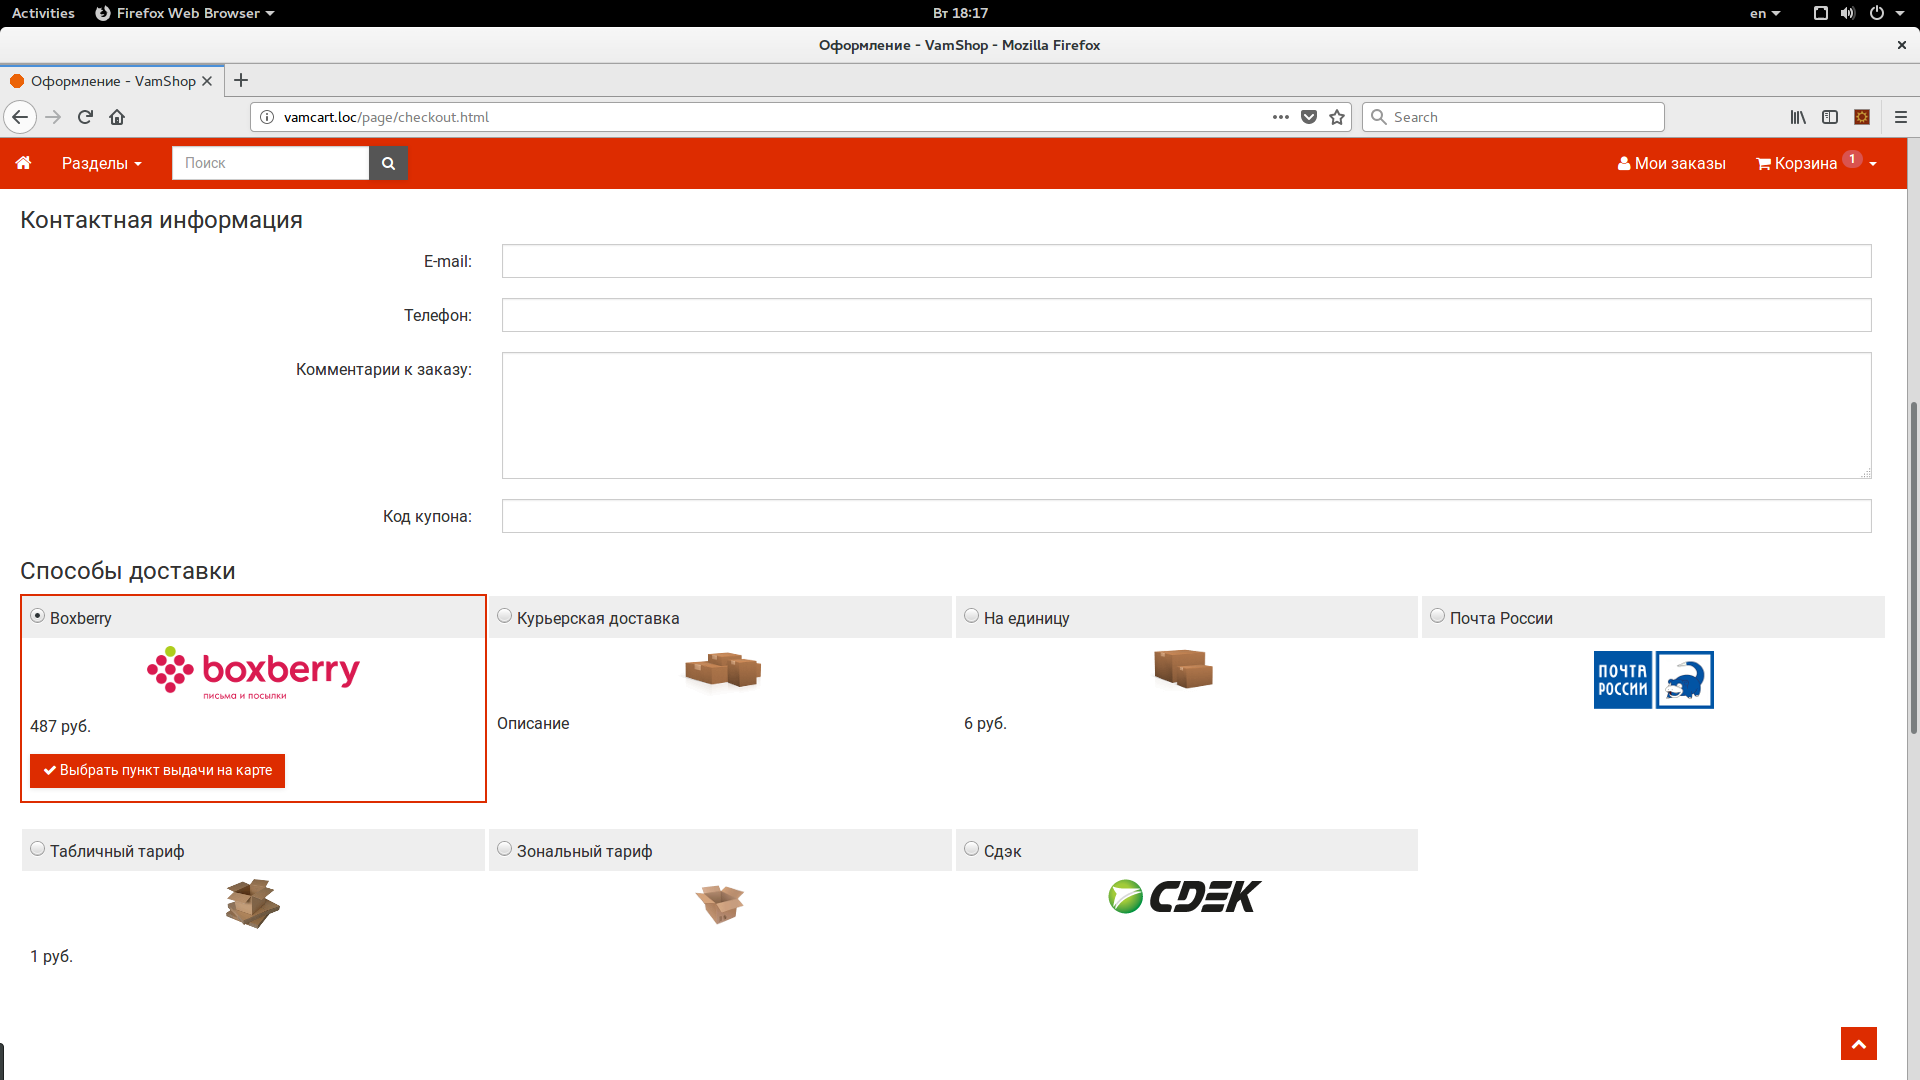Screen dimensions: 1920x1080
Task: Click the Код купона input field
Action: click(x=1186, y=516)
